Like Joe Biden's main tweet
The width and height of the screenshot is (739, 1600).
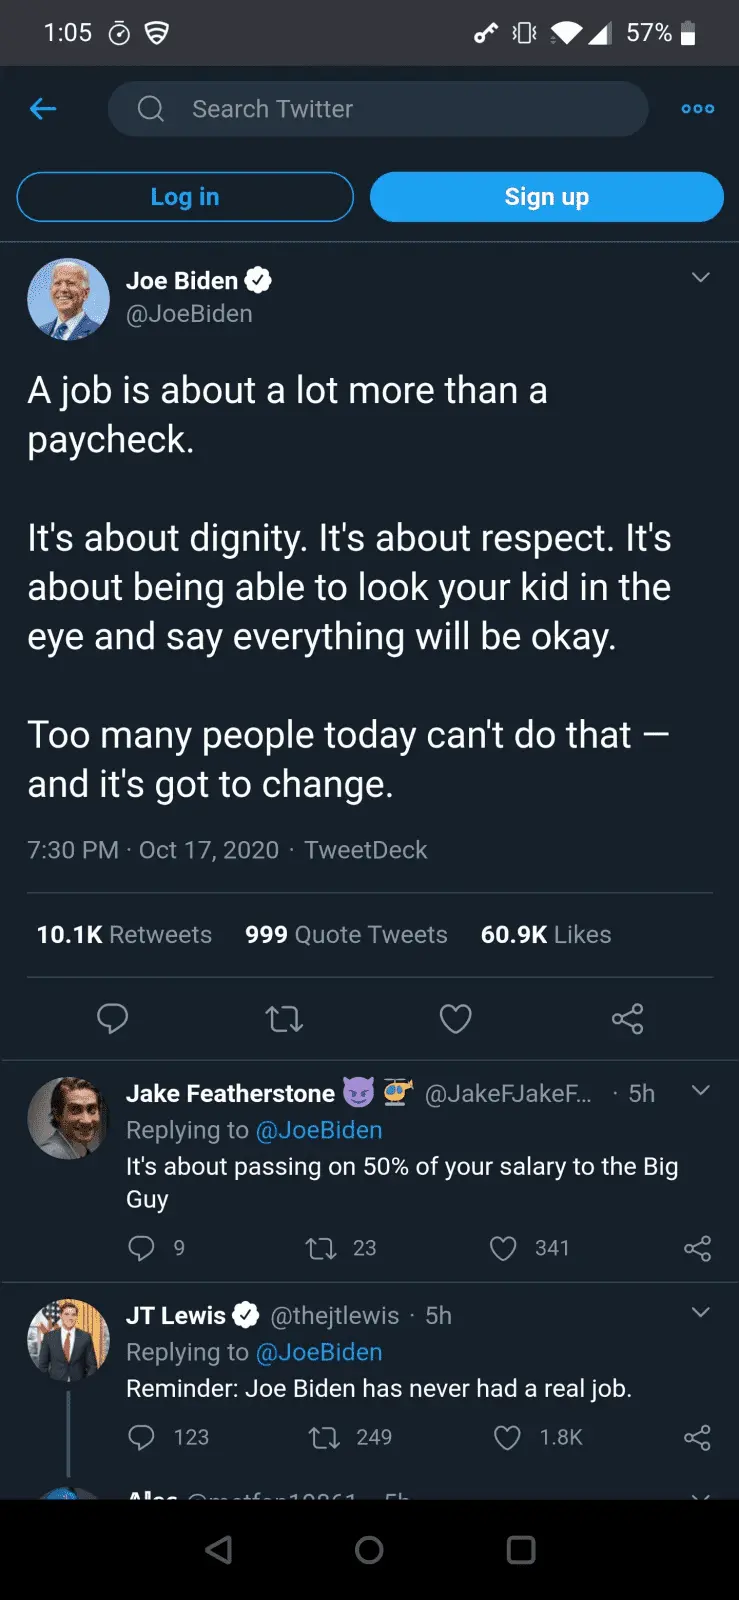coord(455,1019)
